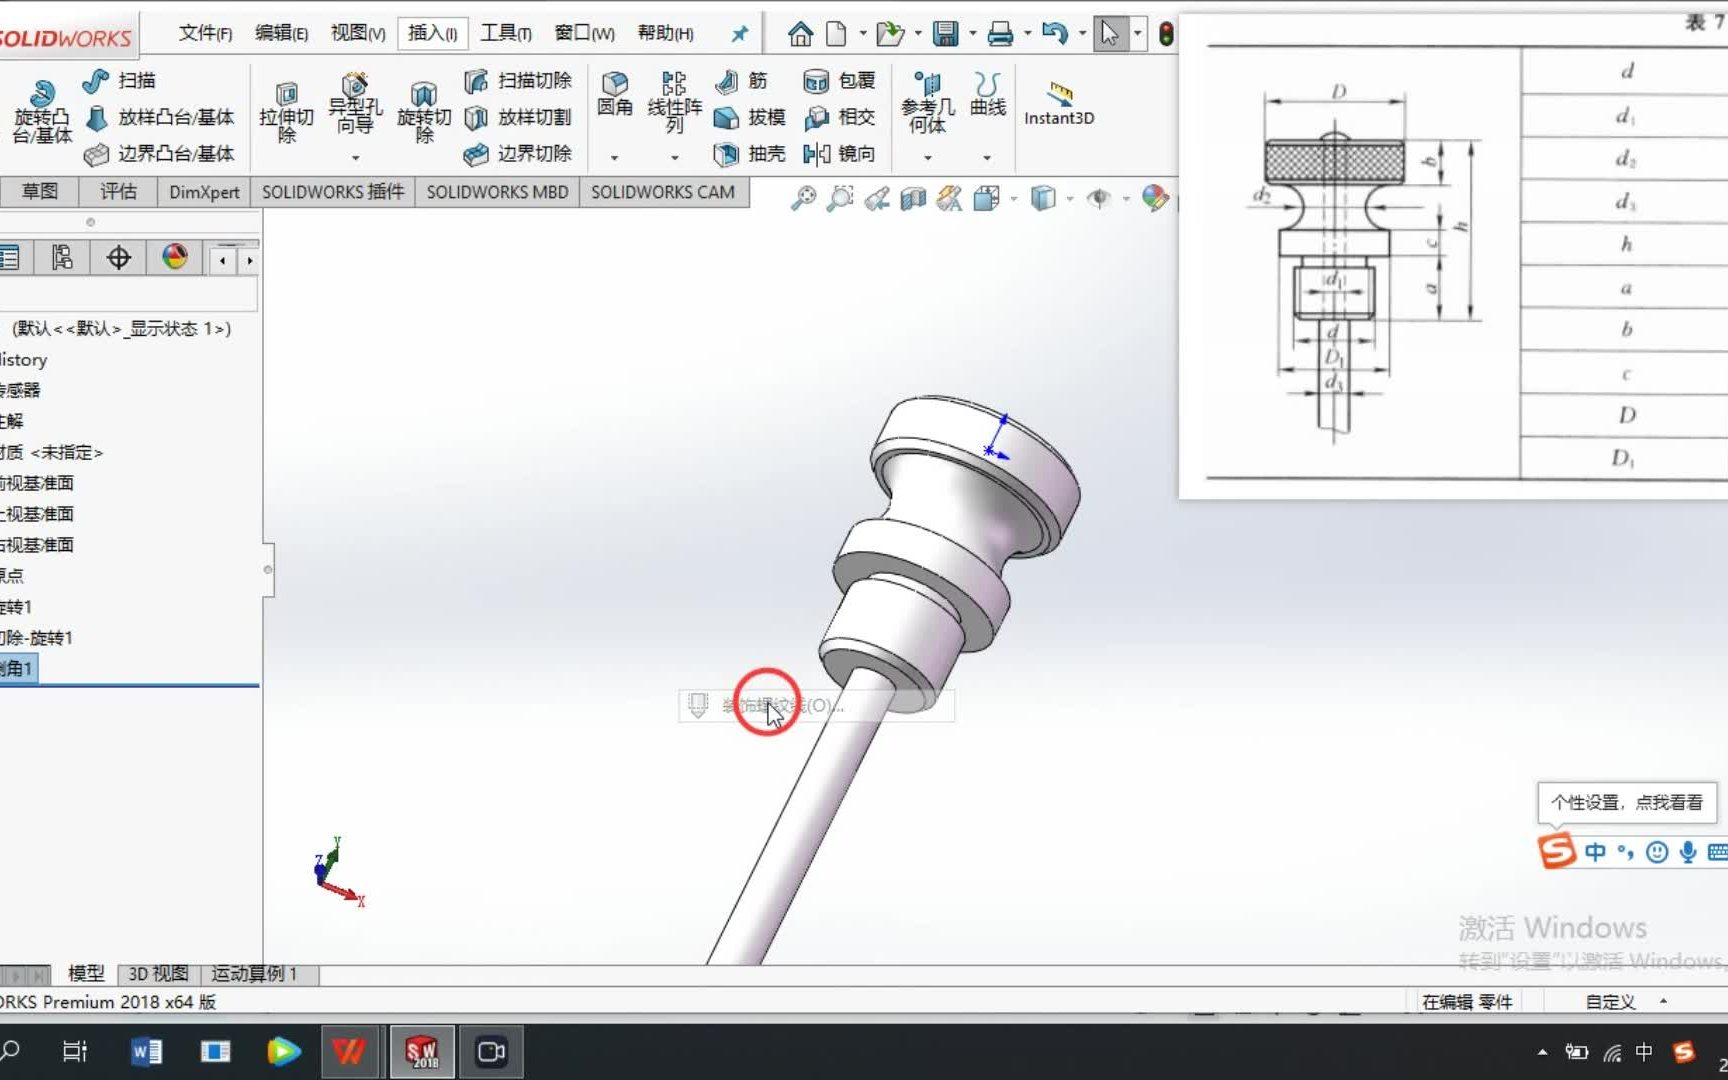The height and width of the screenshot is (1080, 1728).
Task: Expand the 保存 button dropdown arrow
Action: coord(971,33)
